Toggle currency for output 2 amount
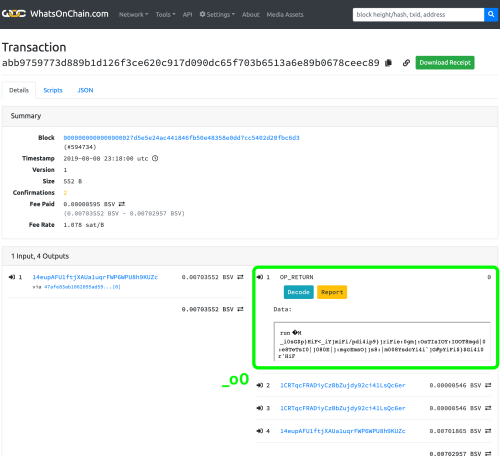The image size is (500, 457). tap(488, 385)
